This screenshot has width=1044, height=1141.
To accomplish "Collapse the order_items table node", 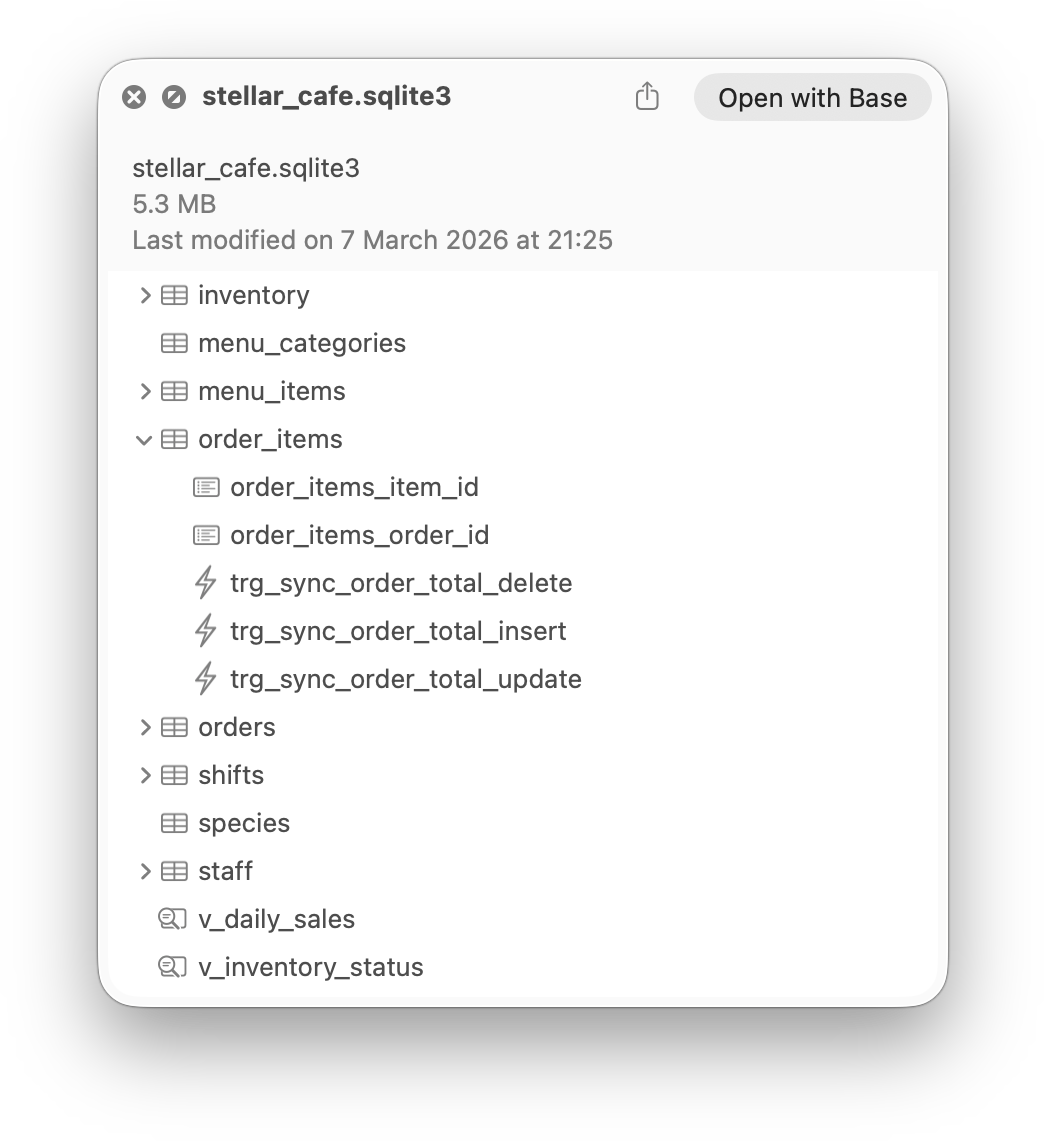I will 144,439.
